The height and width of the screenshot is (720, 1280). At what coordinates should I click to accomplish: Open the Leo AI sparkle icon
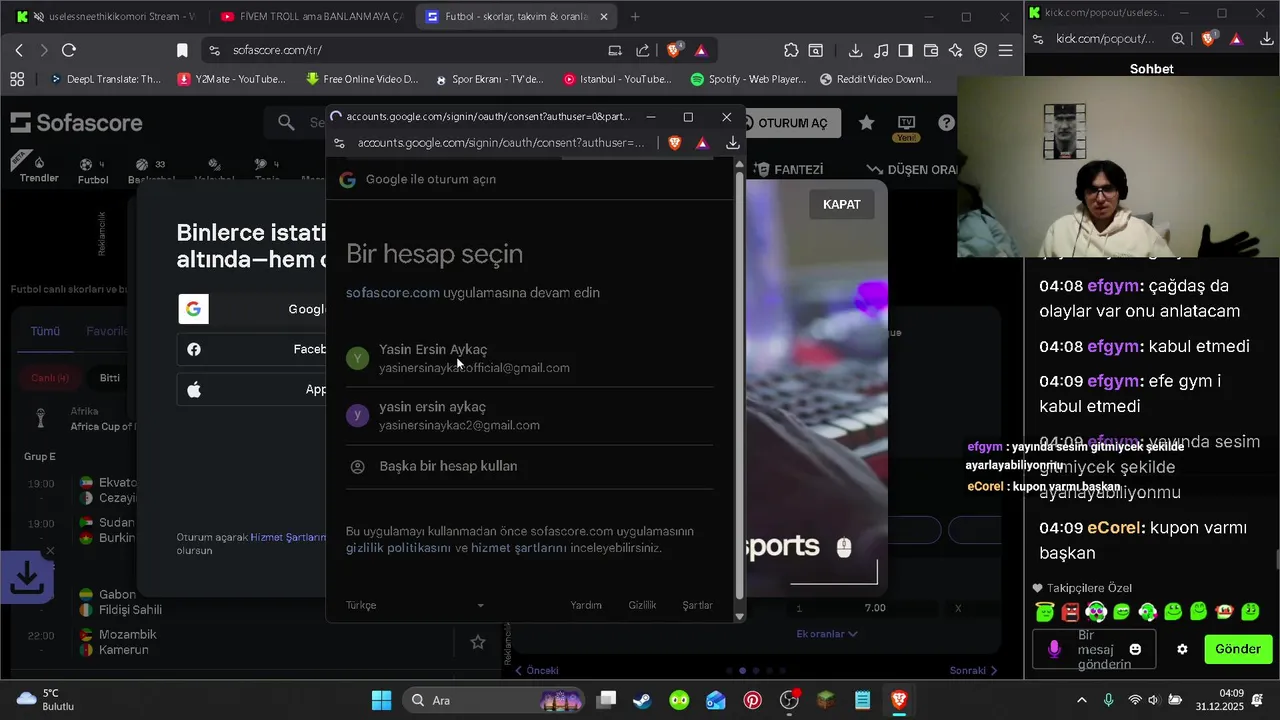[x=955, y=50]
